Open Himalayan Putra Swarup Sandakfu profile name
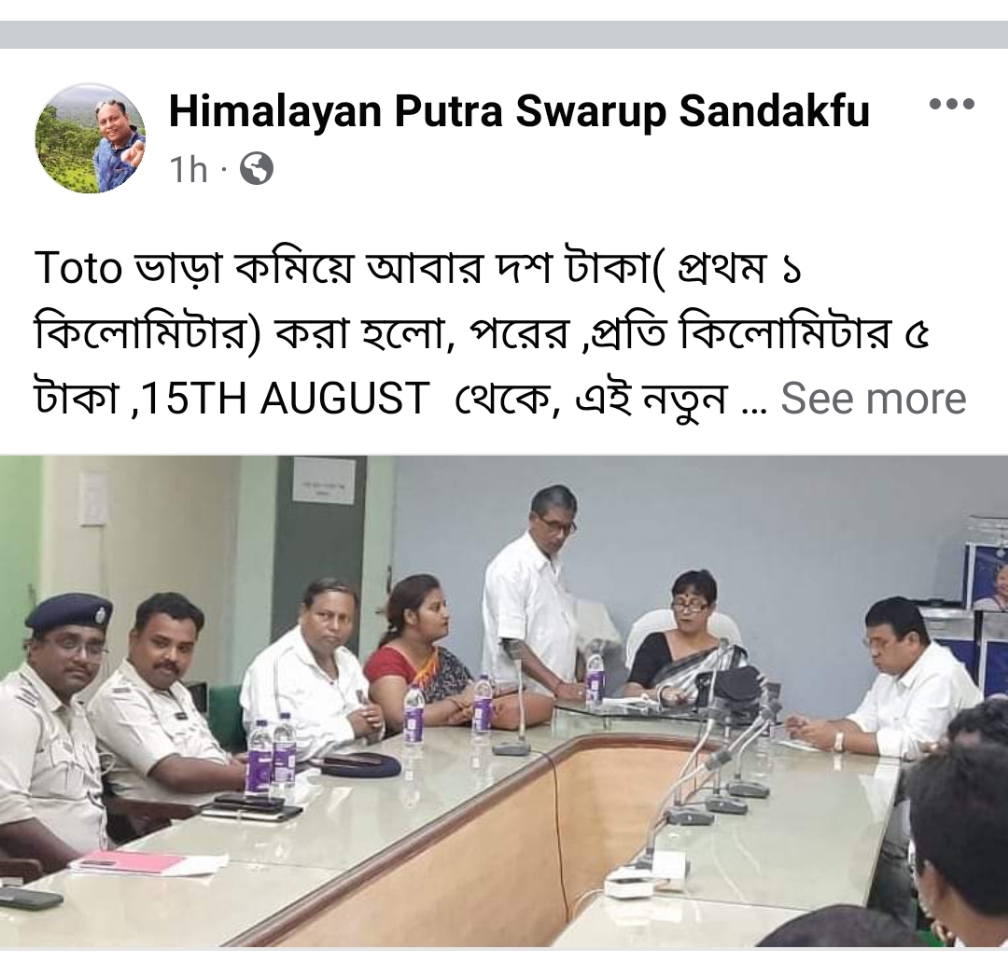The width and height of the screenshot is (1008, 973). point(519,111)
